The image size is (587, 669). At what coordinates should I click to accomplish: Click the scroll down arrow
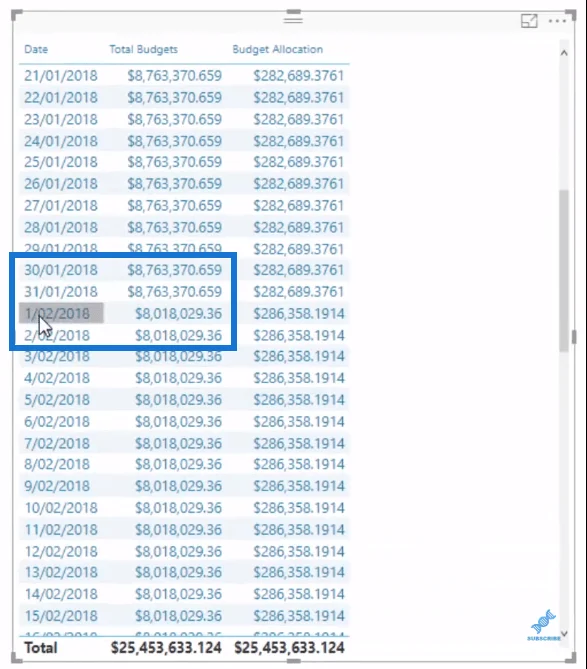564,634
